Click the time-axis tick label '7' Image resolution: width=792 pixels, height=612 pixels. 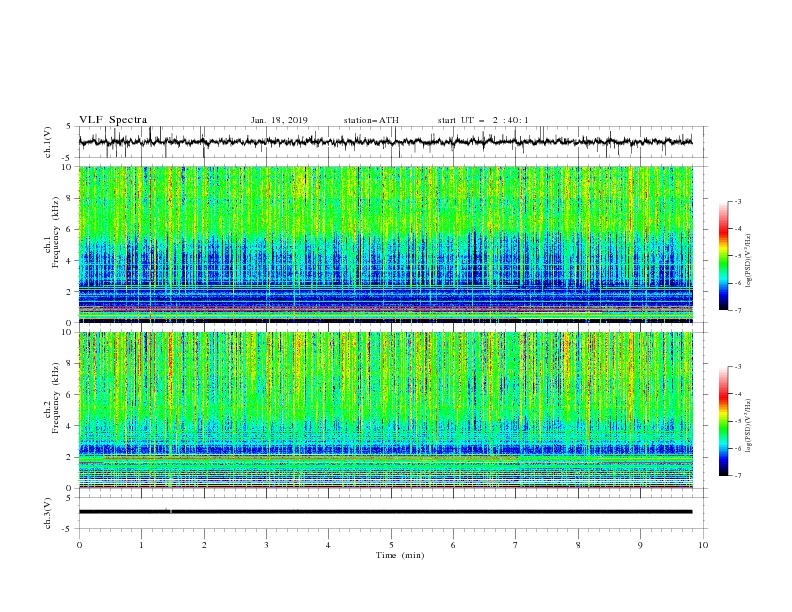(x=516, y=545)
